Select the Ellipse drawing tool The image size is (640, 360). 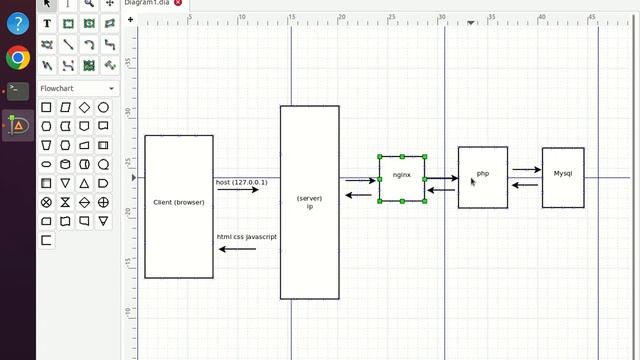coord(89,24)
